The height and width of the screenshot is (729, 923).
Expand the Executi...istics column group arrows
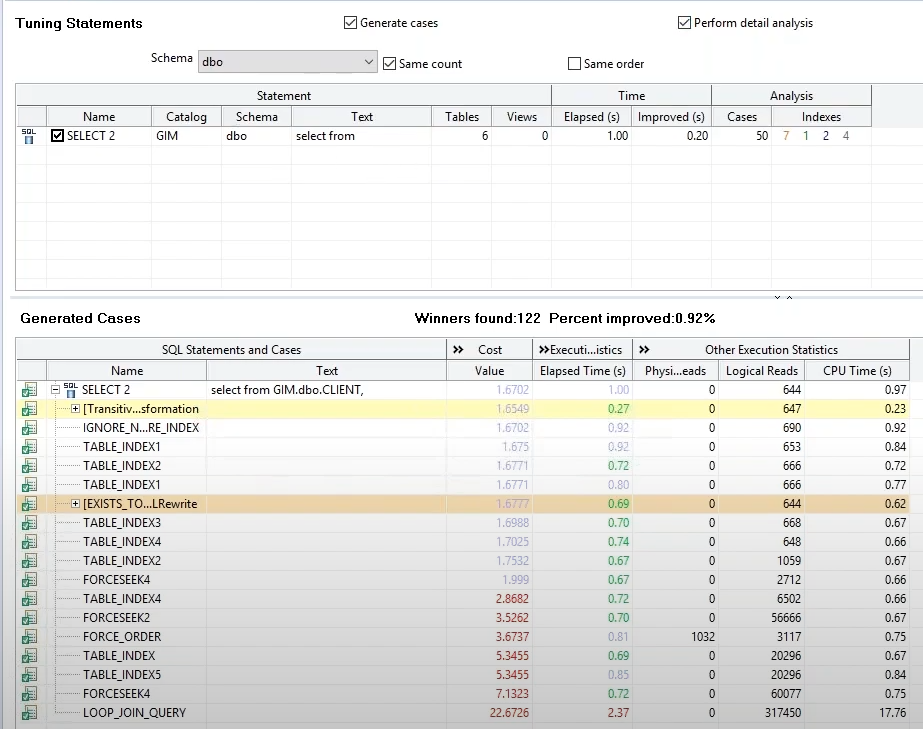(544, 350)
